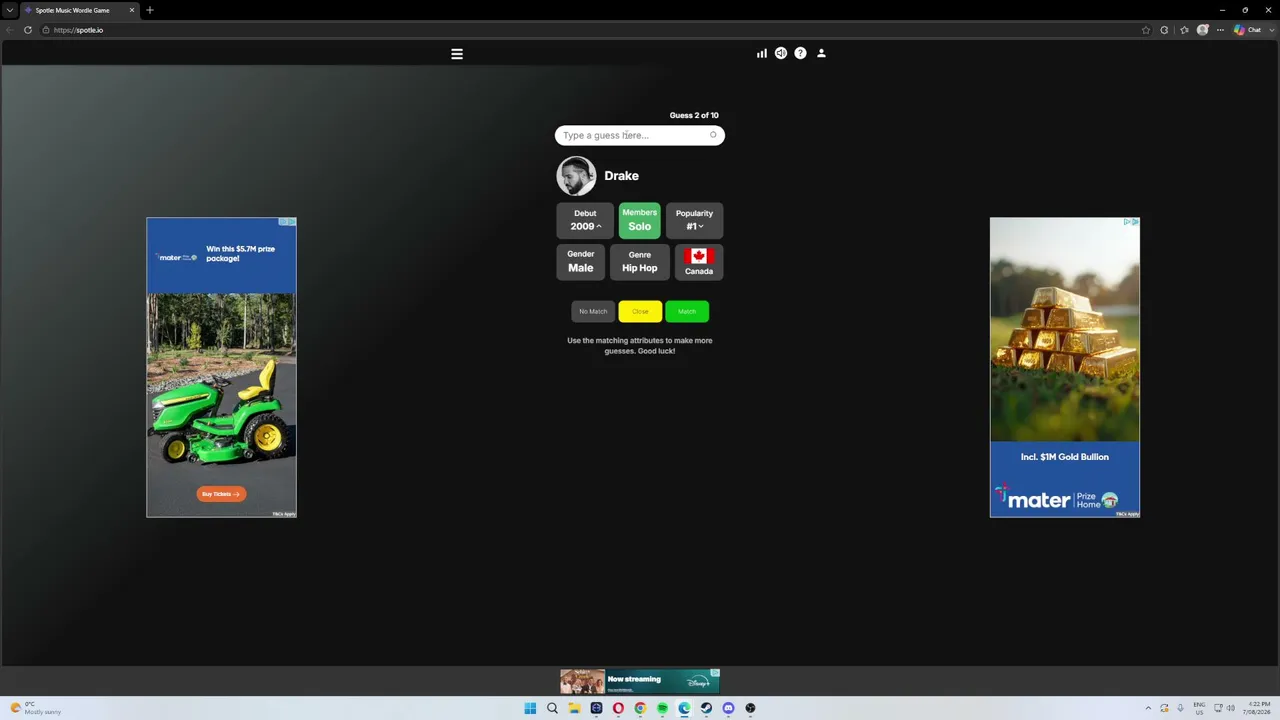Open the hamburger menu on Spotle
Screen dimensions: 1280x720
pos(457,54)
